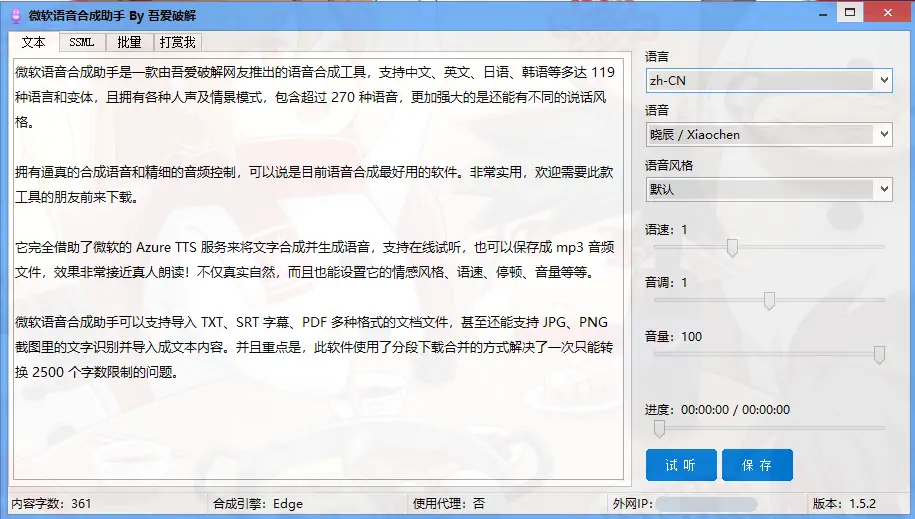
Task: Expand the 语音风格 默认 dropdown
Action: point(769,189)
